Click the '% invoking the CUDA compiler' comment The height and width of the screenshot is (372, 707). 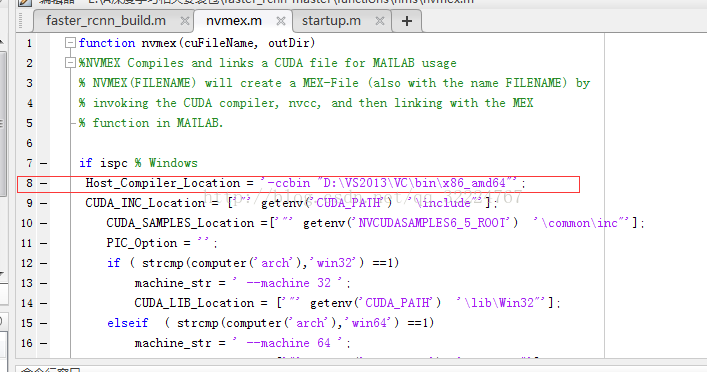[306, 103]
